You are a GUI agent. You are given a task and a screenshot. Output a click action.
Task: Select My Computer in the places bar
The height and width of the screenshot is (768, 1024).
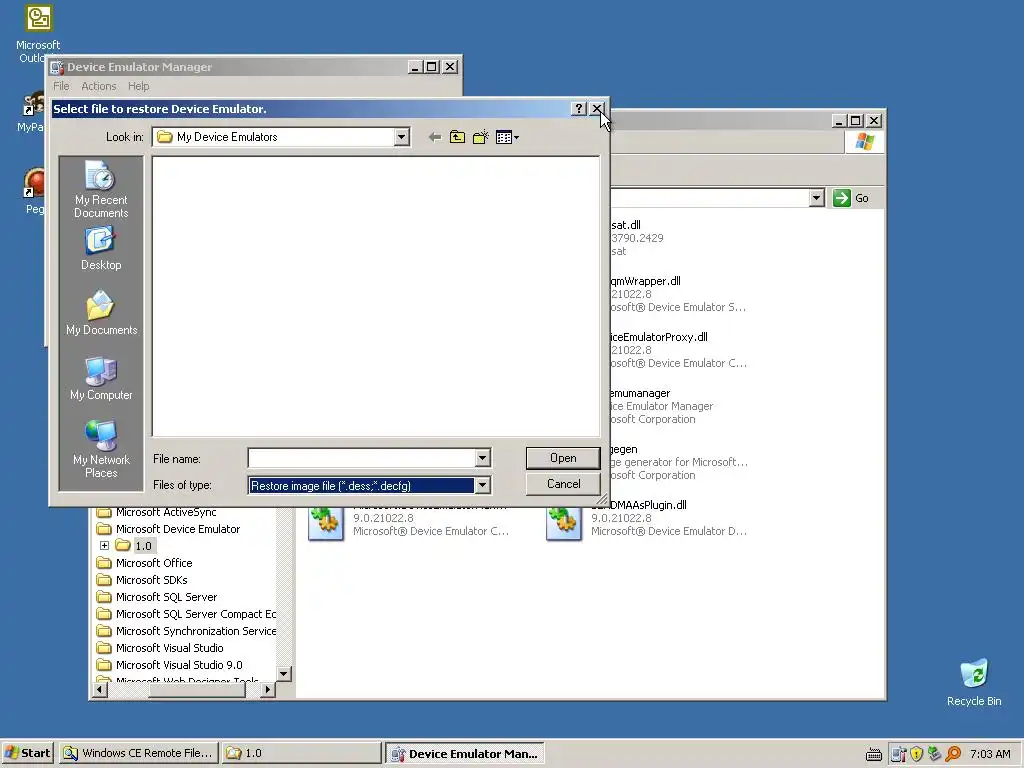coord(101,379)
